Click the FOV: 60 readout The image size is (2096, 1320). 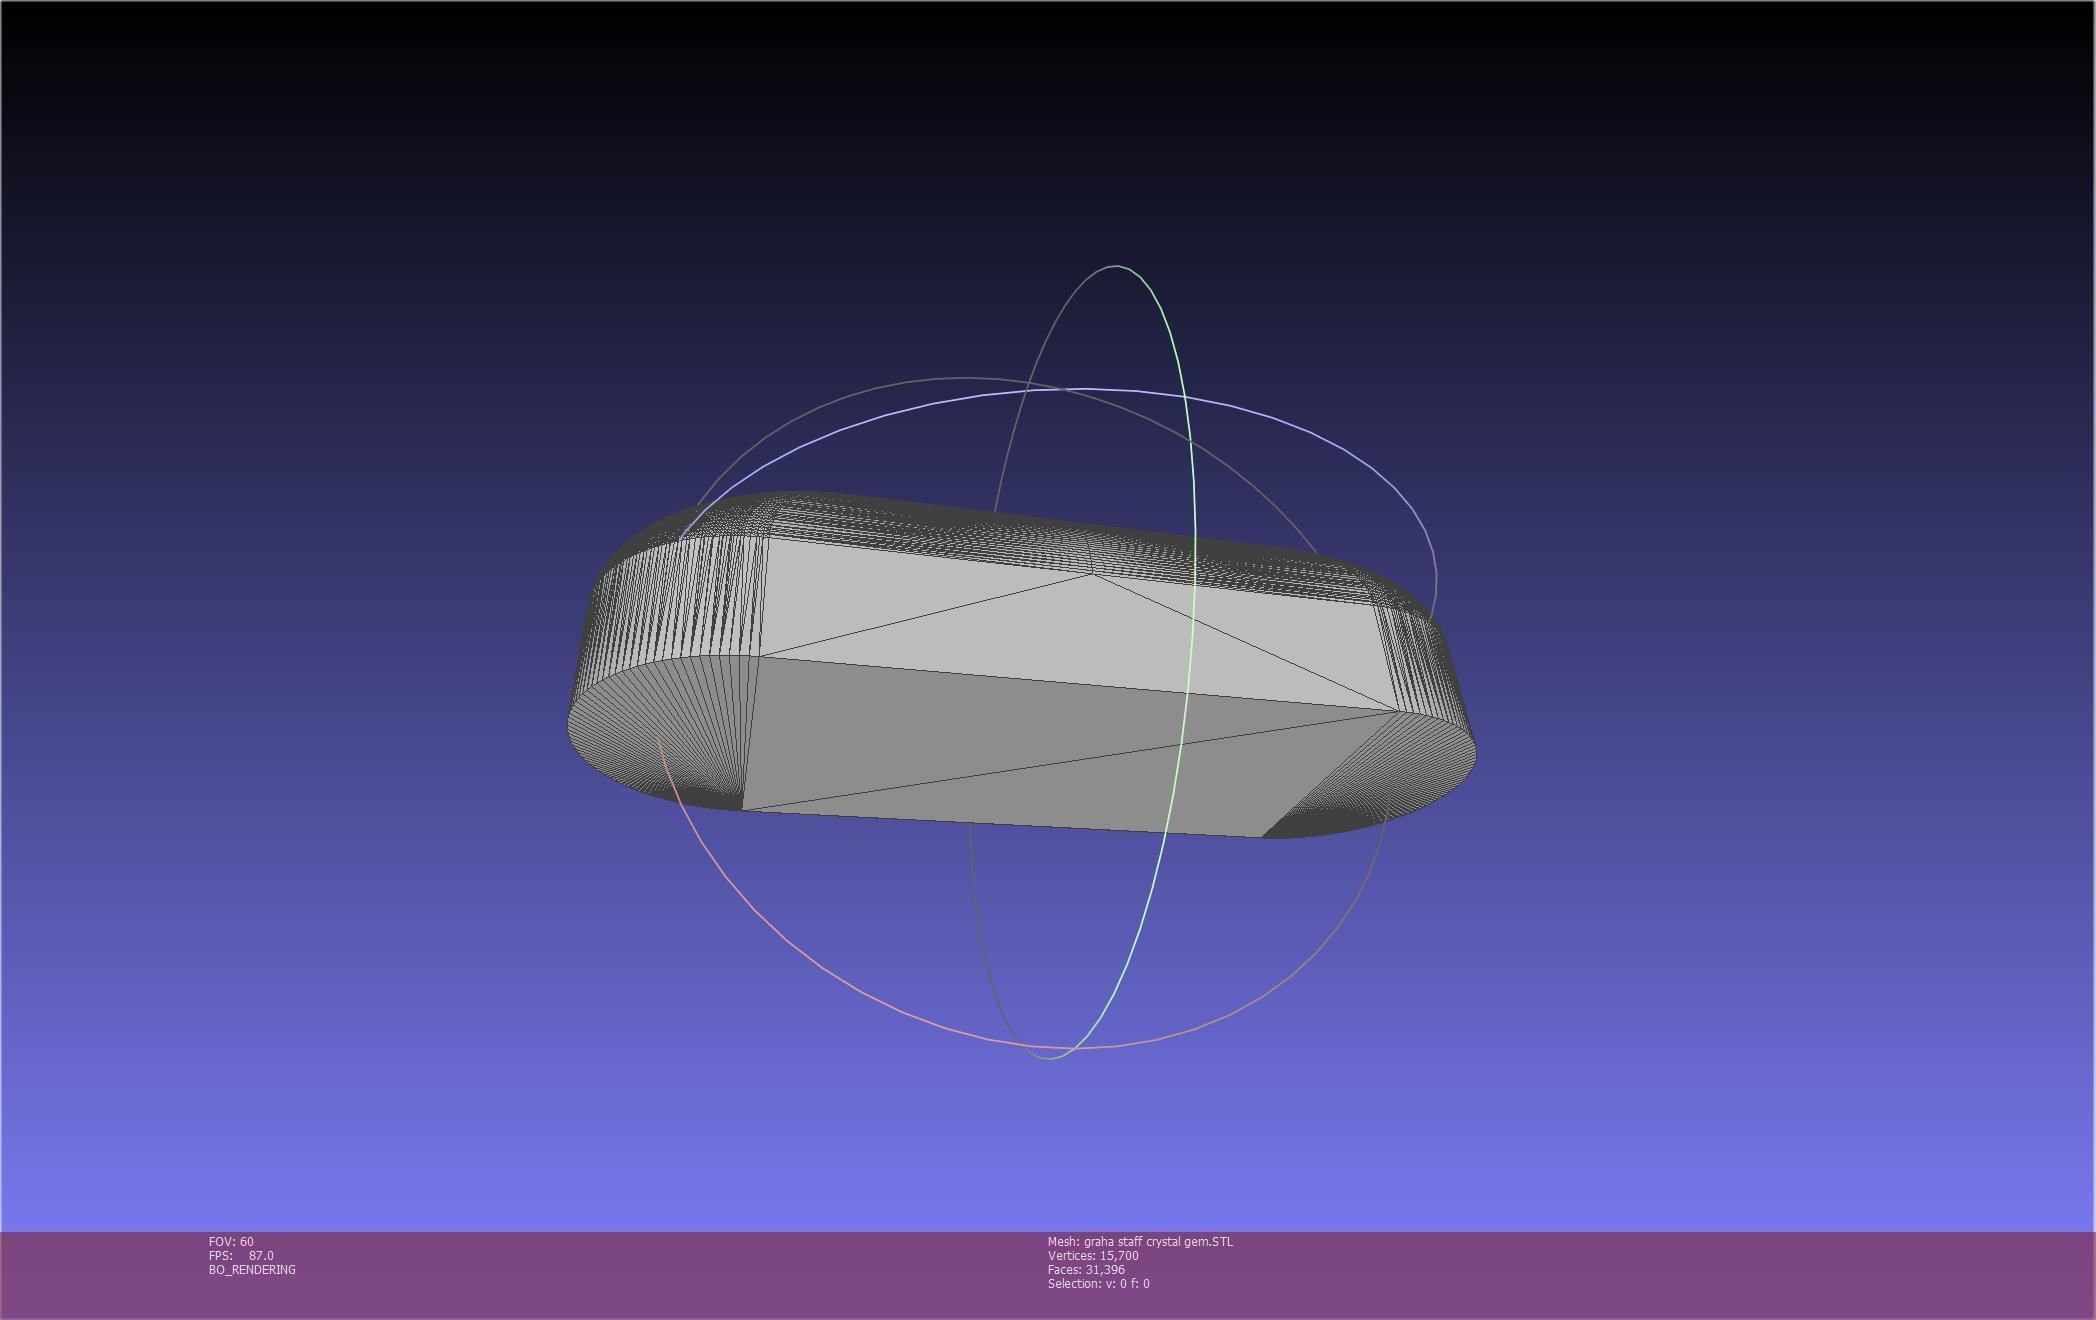[x=231, y=1242]
